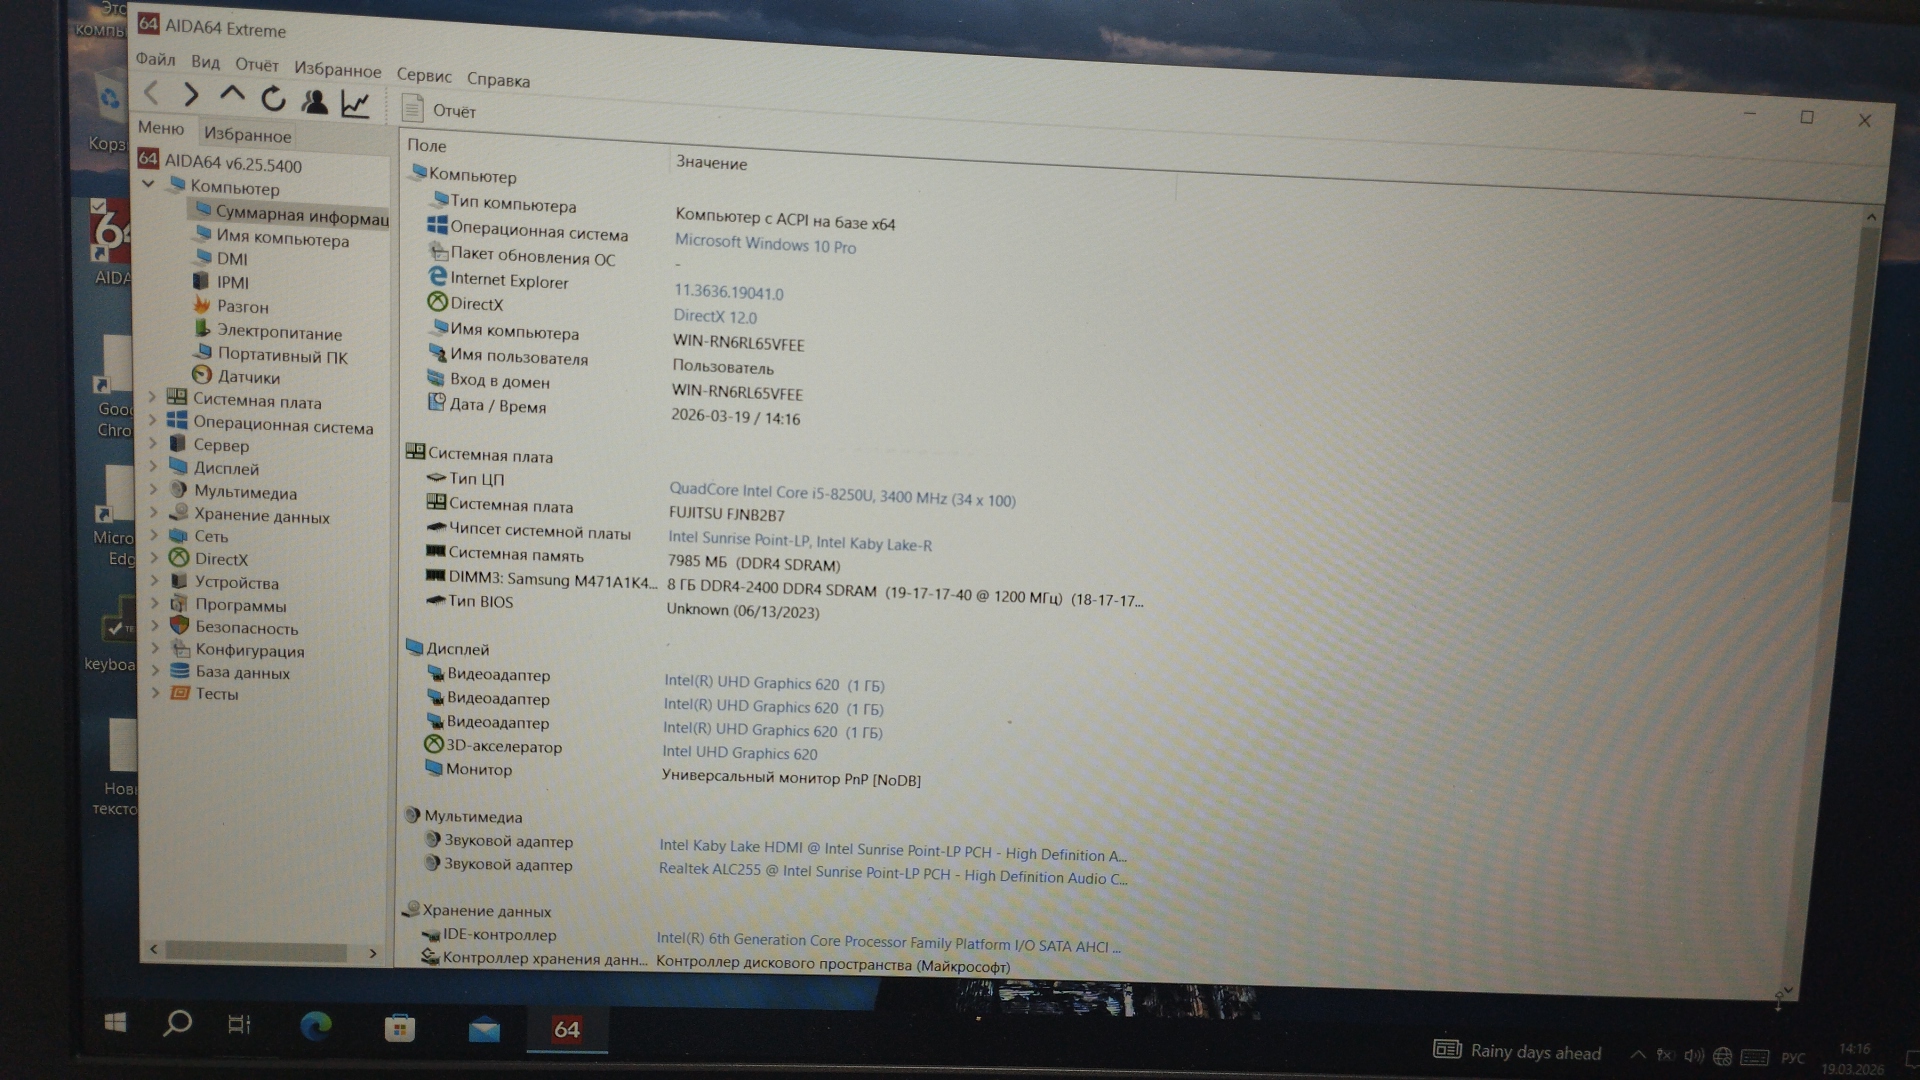Select the Датчики sensors tree item
This screenshot has height=1080, width=1920.
248,377
